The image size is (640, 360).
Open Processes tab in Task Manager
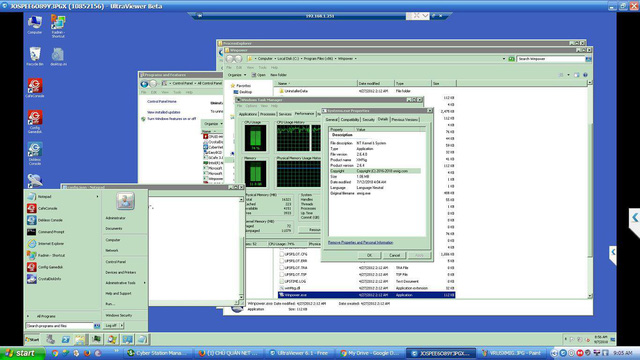coord(268,114)
